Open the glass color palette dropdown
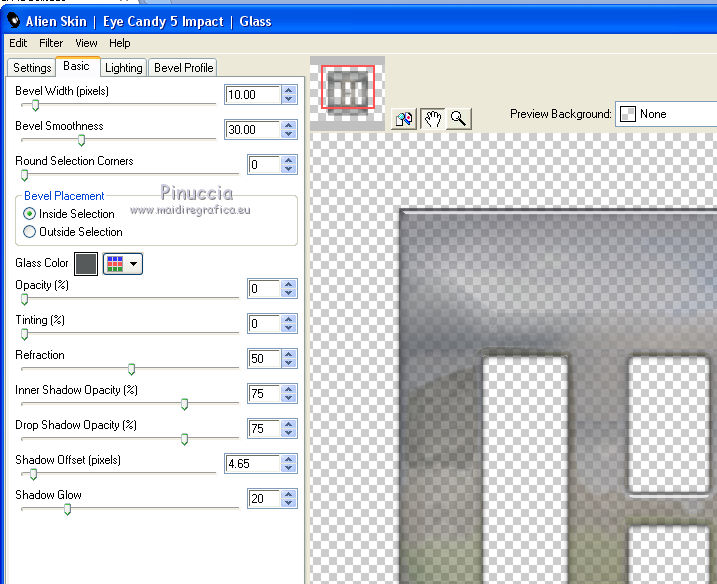Image resolution: width=717 pixels, height=584 pixels. pyautogui.click(x=123, y=264)
